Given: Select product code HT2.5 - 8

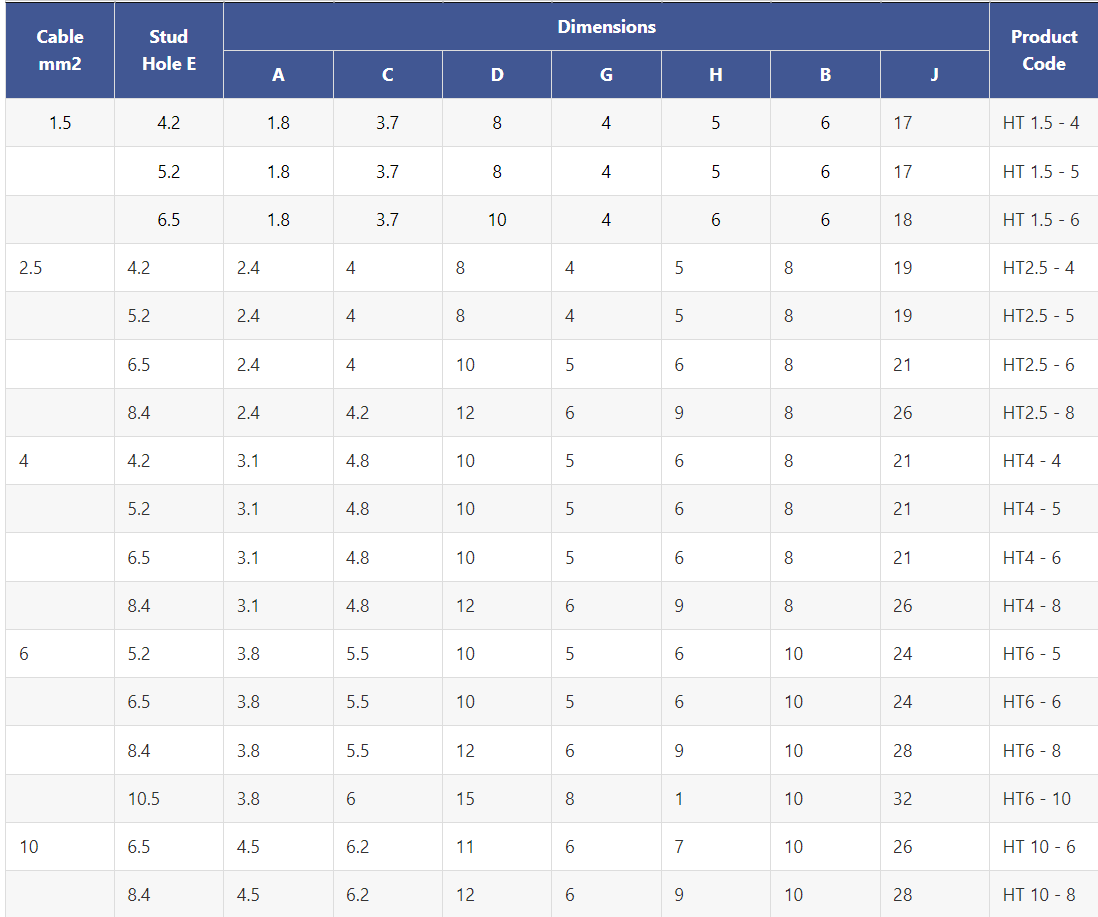Looking at the screenshot, I should [x=1038, y=412].
